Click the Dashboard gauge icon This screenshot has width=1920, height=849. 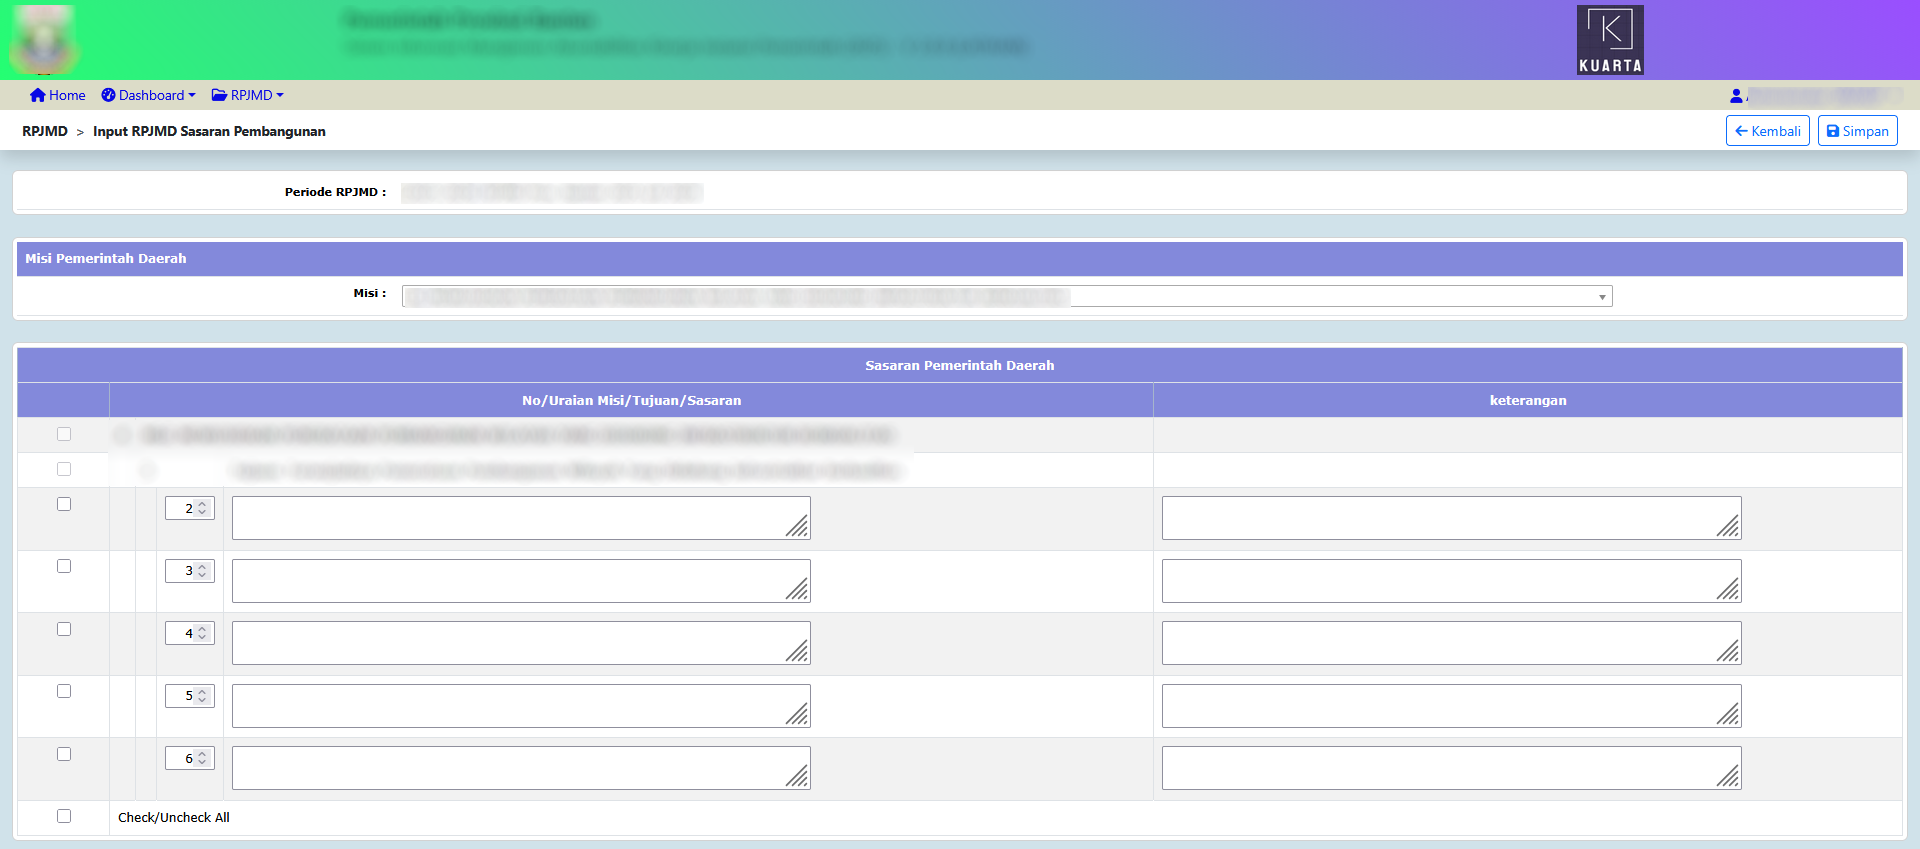point(108,95)
